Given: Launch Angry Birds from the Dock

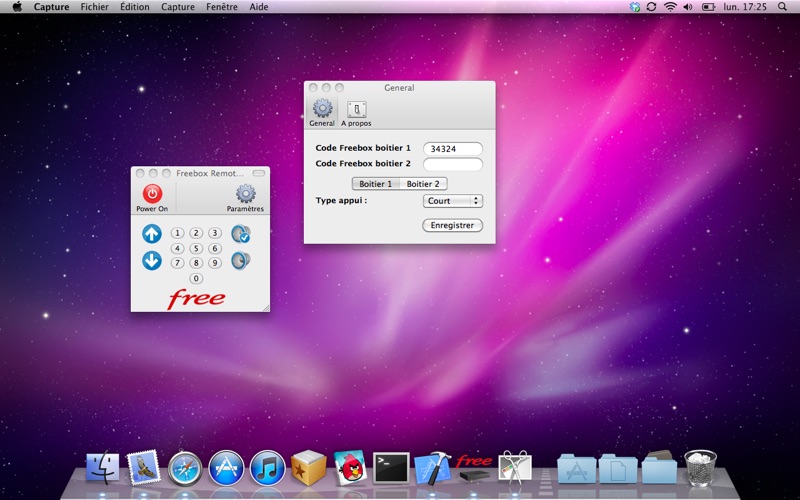Looking at the screenshot, I should (350, 467).
